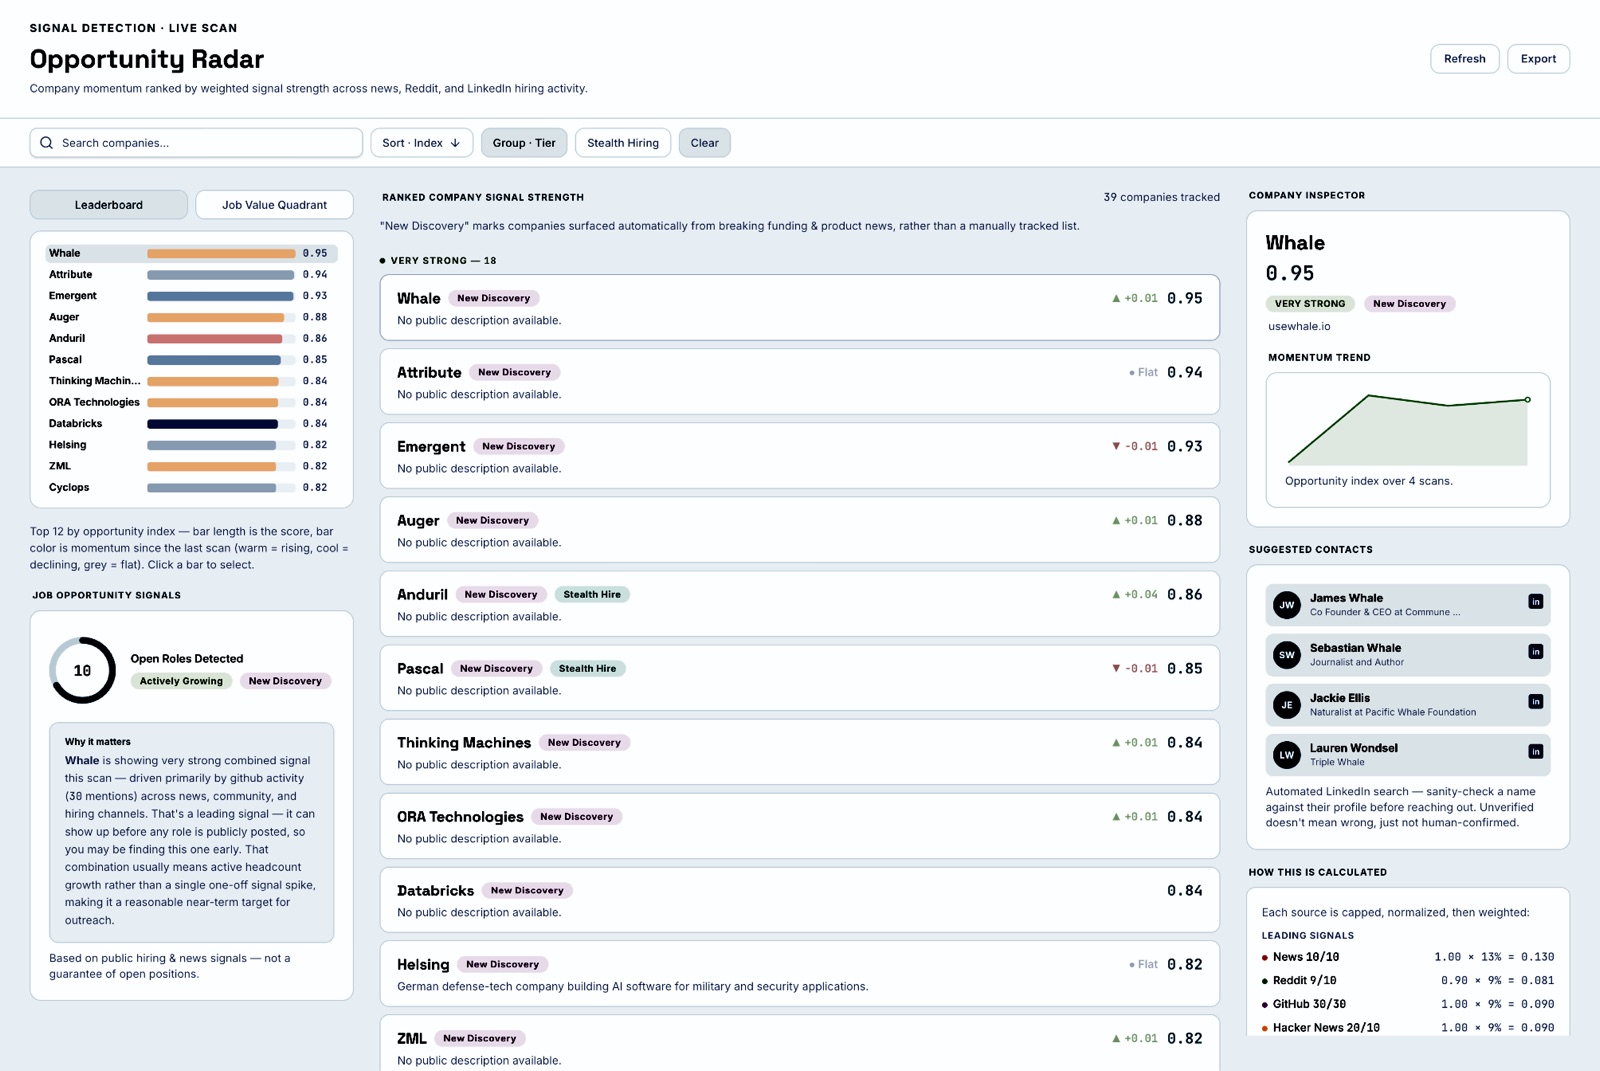1600x1071 pixels.
Task: Select the Helsing leaderboard bar
Action: click(x=191, y=445)
